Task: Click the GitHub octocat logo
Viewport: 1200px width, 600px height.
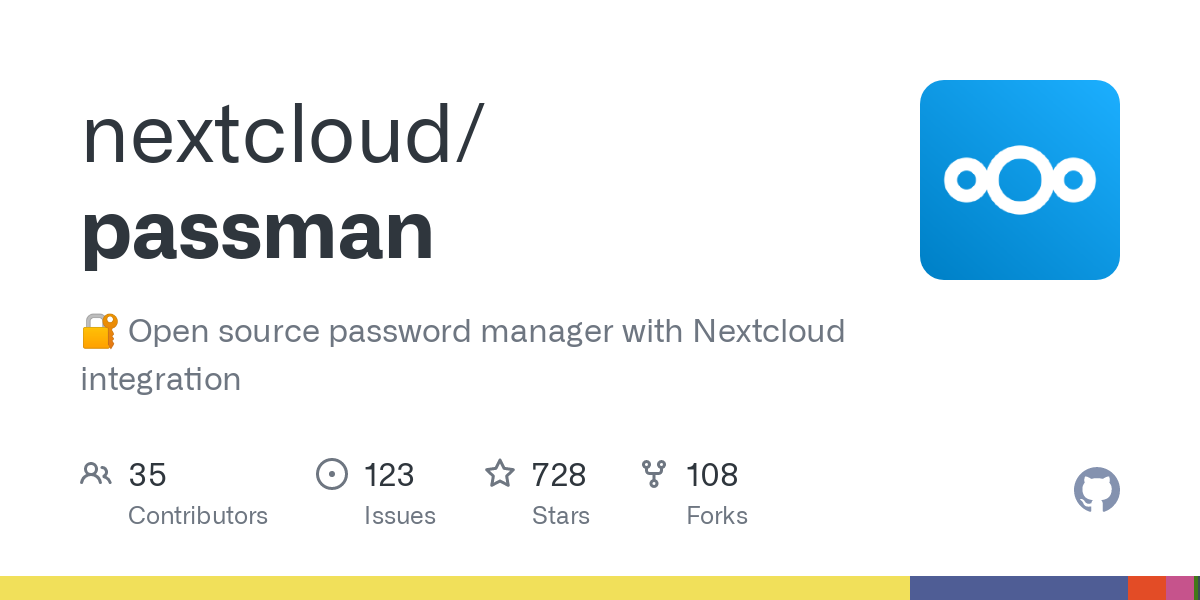Action: 1096,490
